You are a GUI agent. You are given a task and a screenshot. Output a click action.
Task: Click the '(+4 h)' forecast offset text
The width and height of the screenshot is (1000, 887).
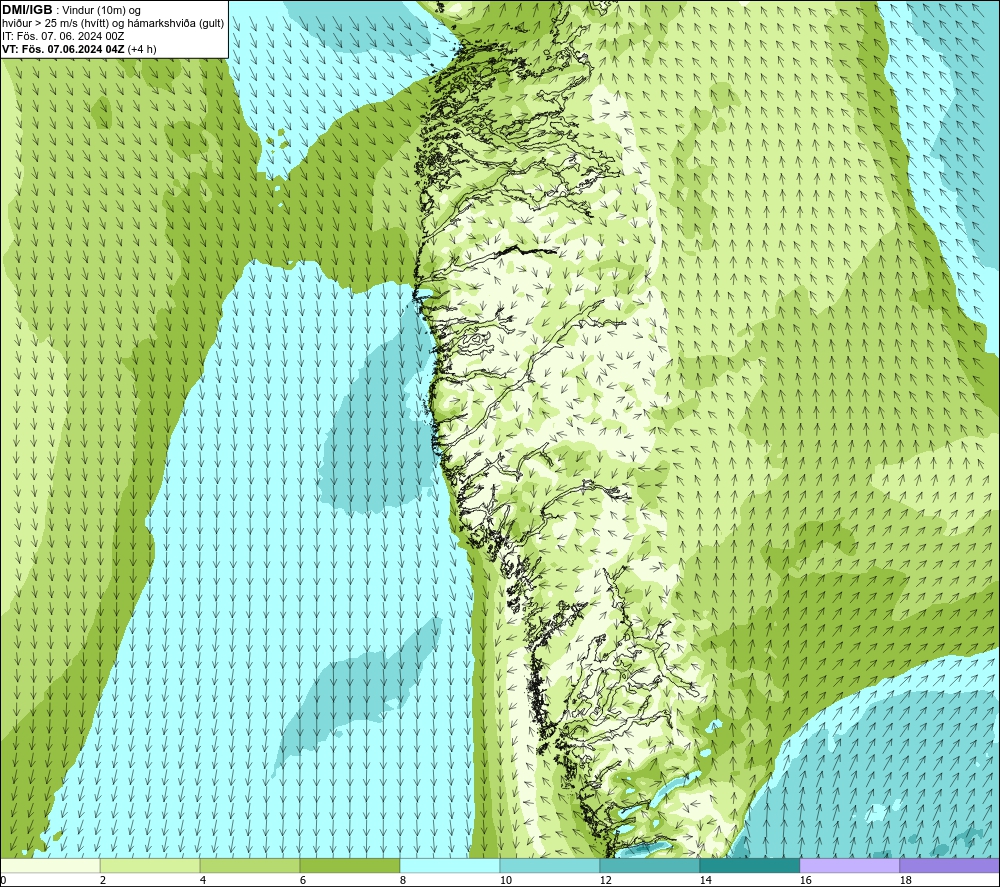point(142,49)
